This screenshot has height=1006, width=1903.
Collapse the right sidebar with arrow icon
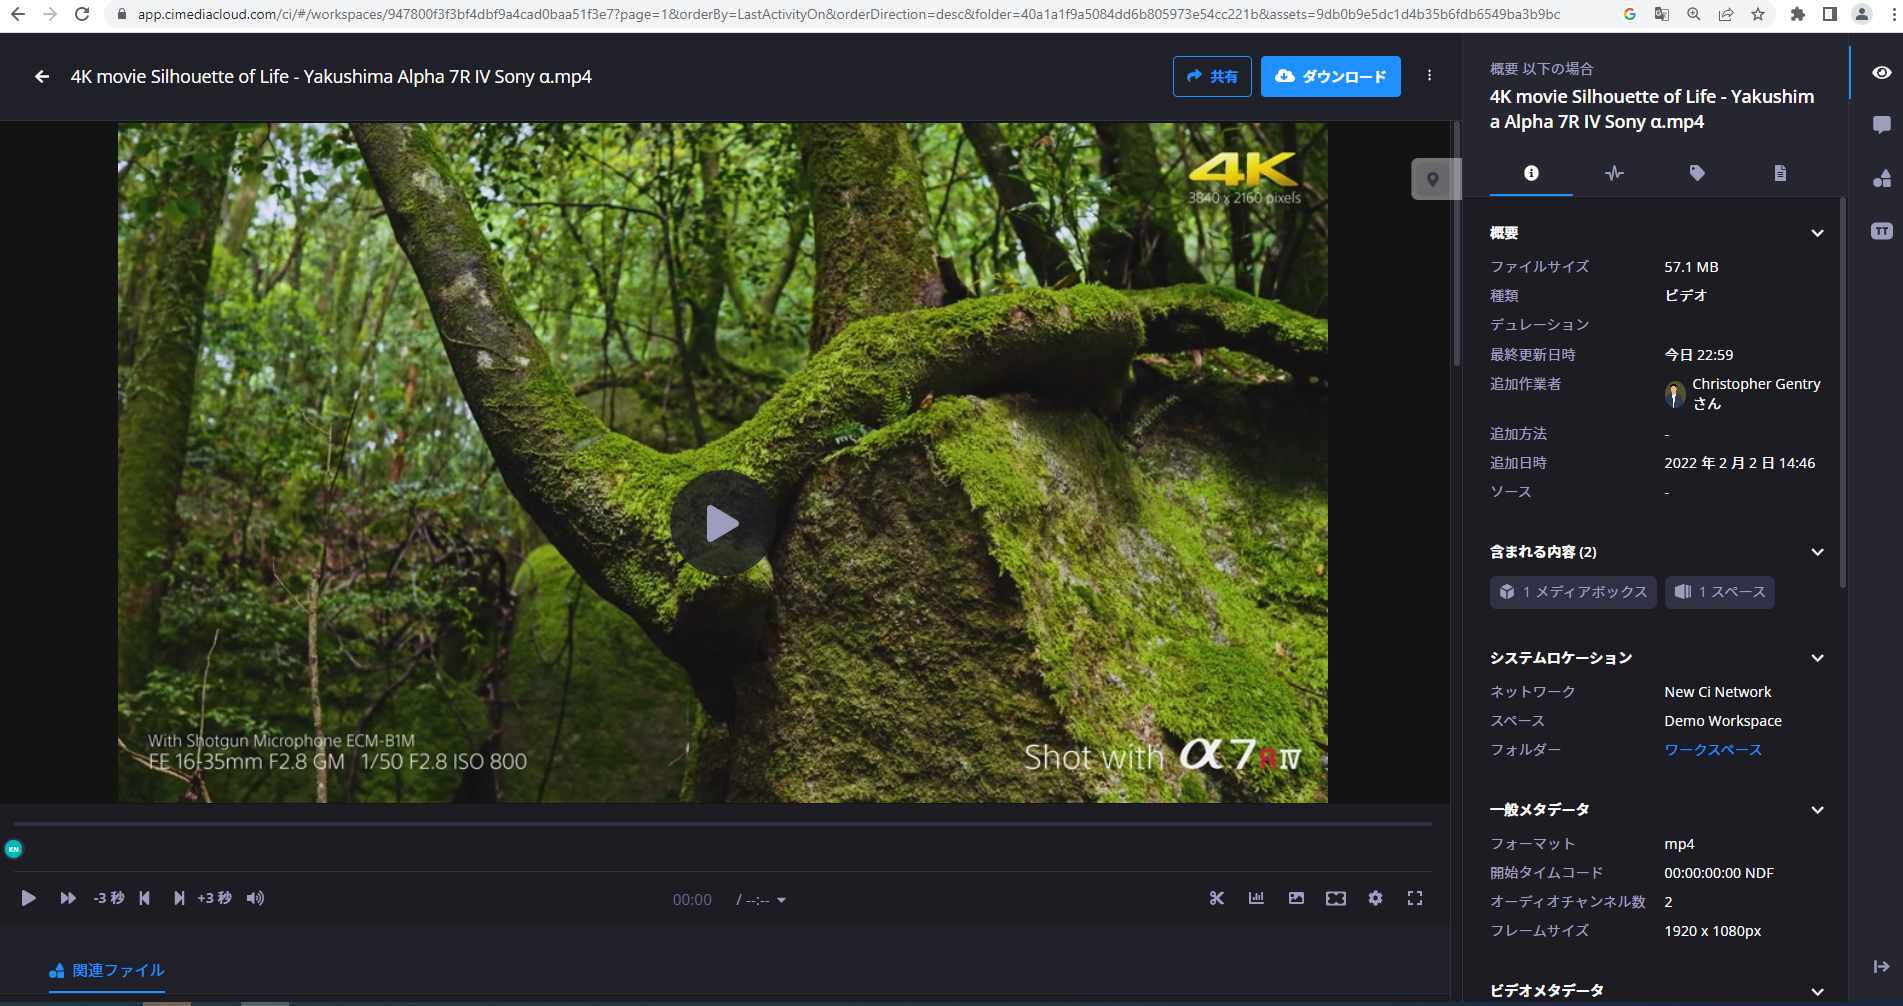1881,966
